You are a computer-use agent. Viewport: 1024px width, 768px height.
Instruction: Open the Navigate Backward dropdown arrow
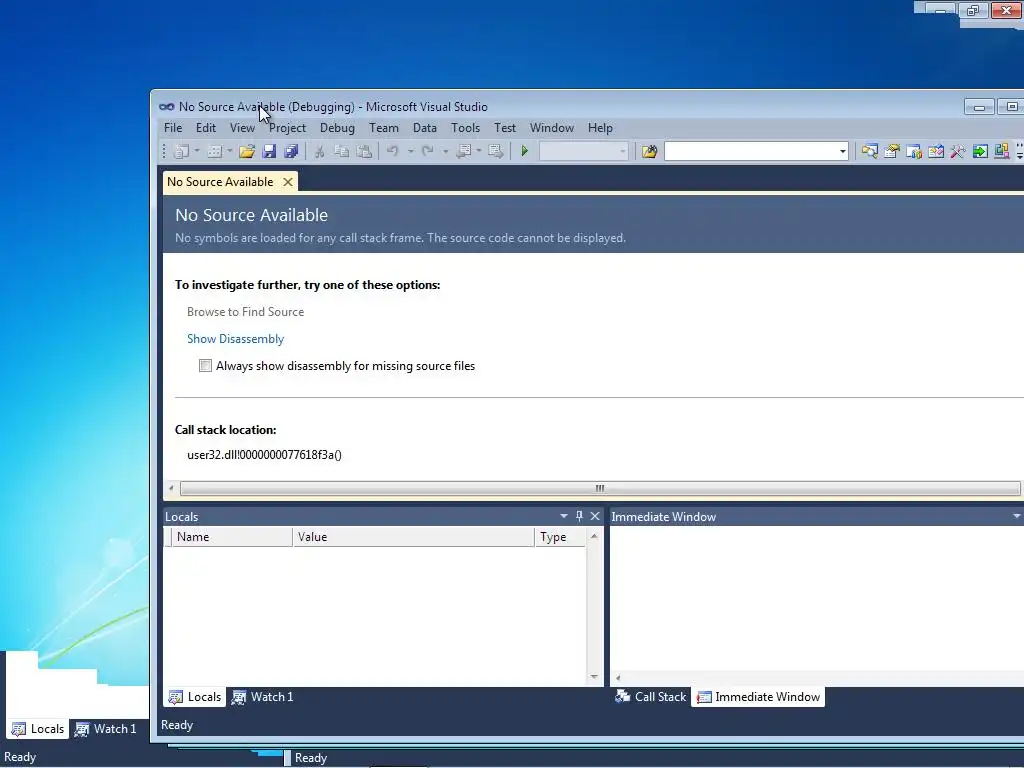[479, 152]
